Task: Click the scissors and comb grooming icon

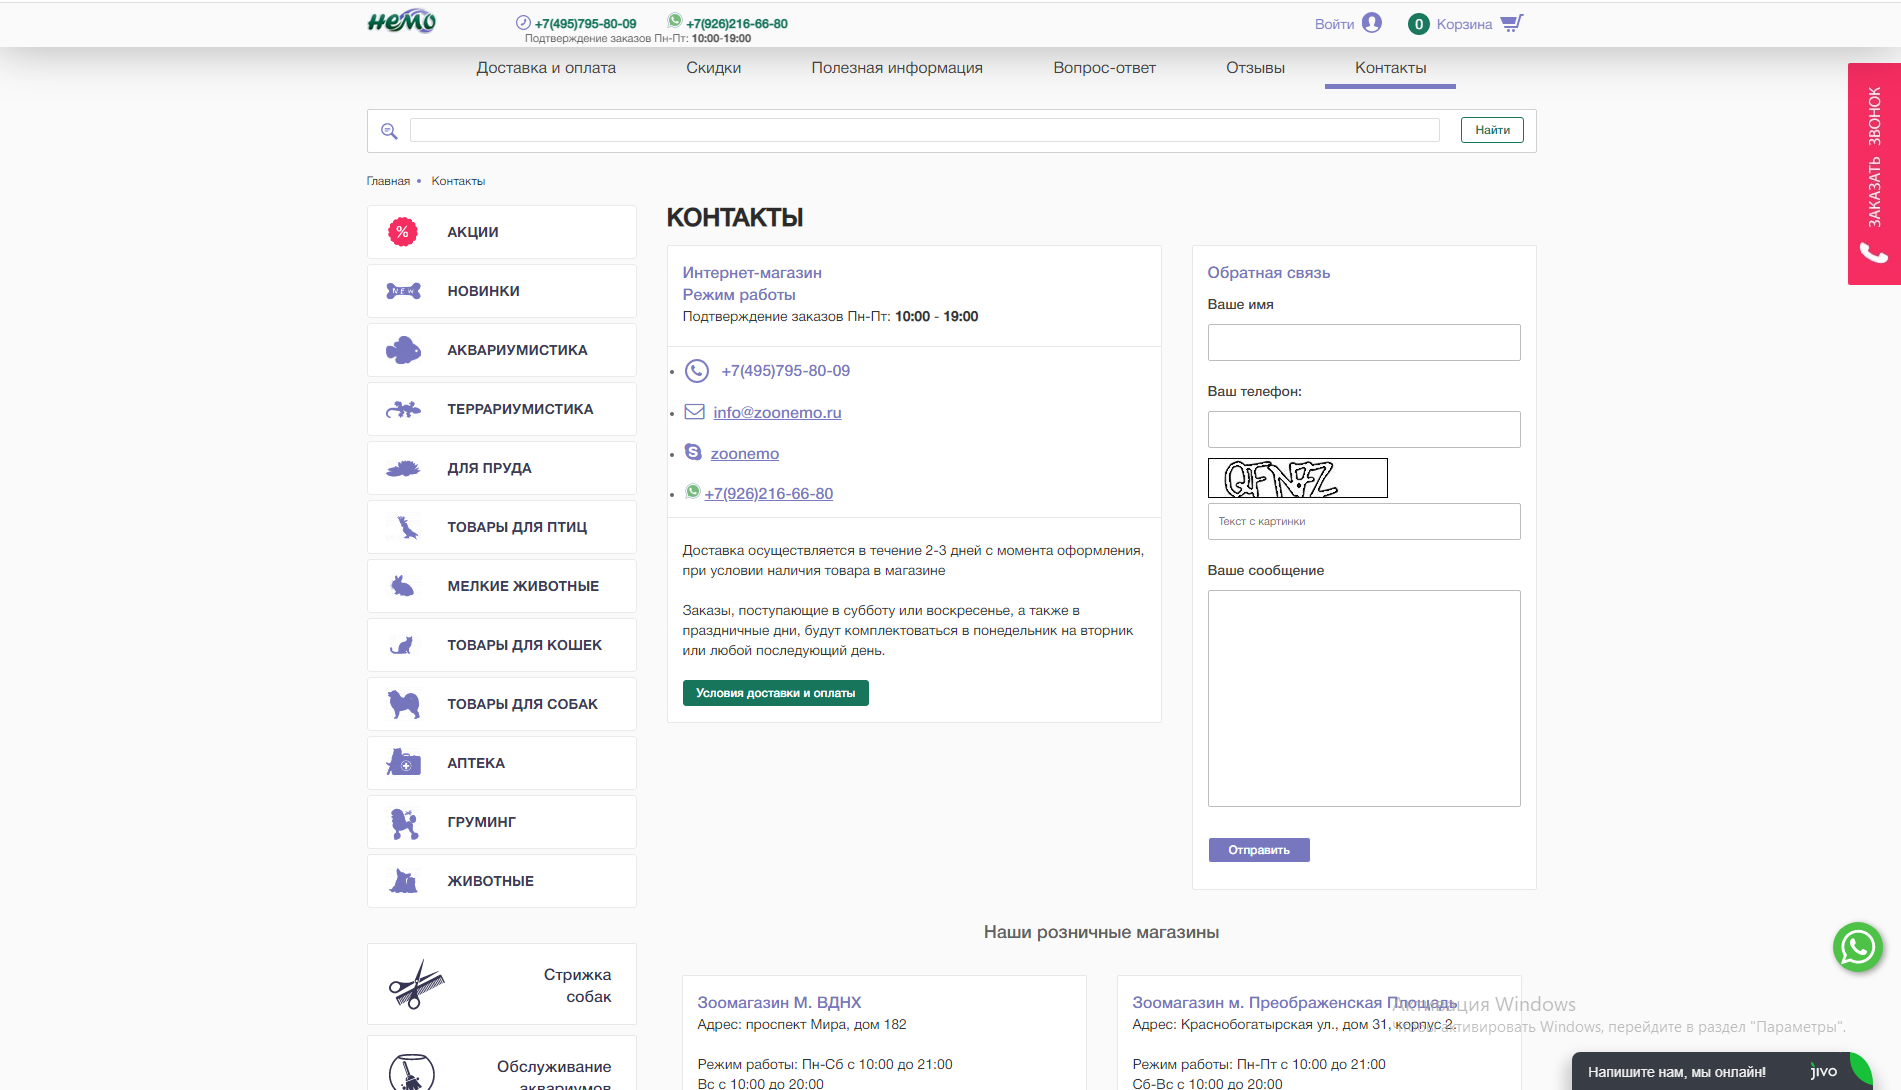Action: pyautogui.click(x=416, y=985)
